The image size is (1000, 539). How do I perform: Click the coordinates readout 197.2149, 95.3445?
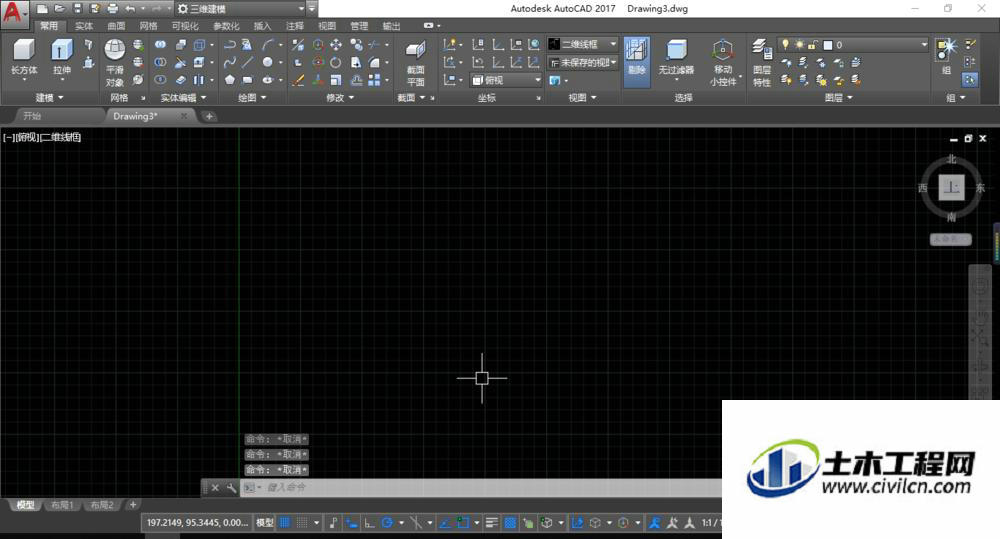197,522
